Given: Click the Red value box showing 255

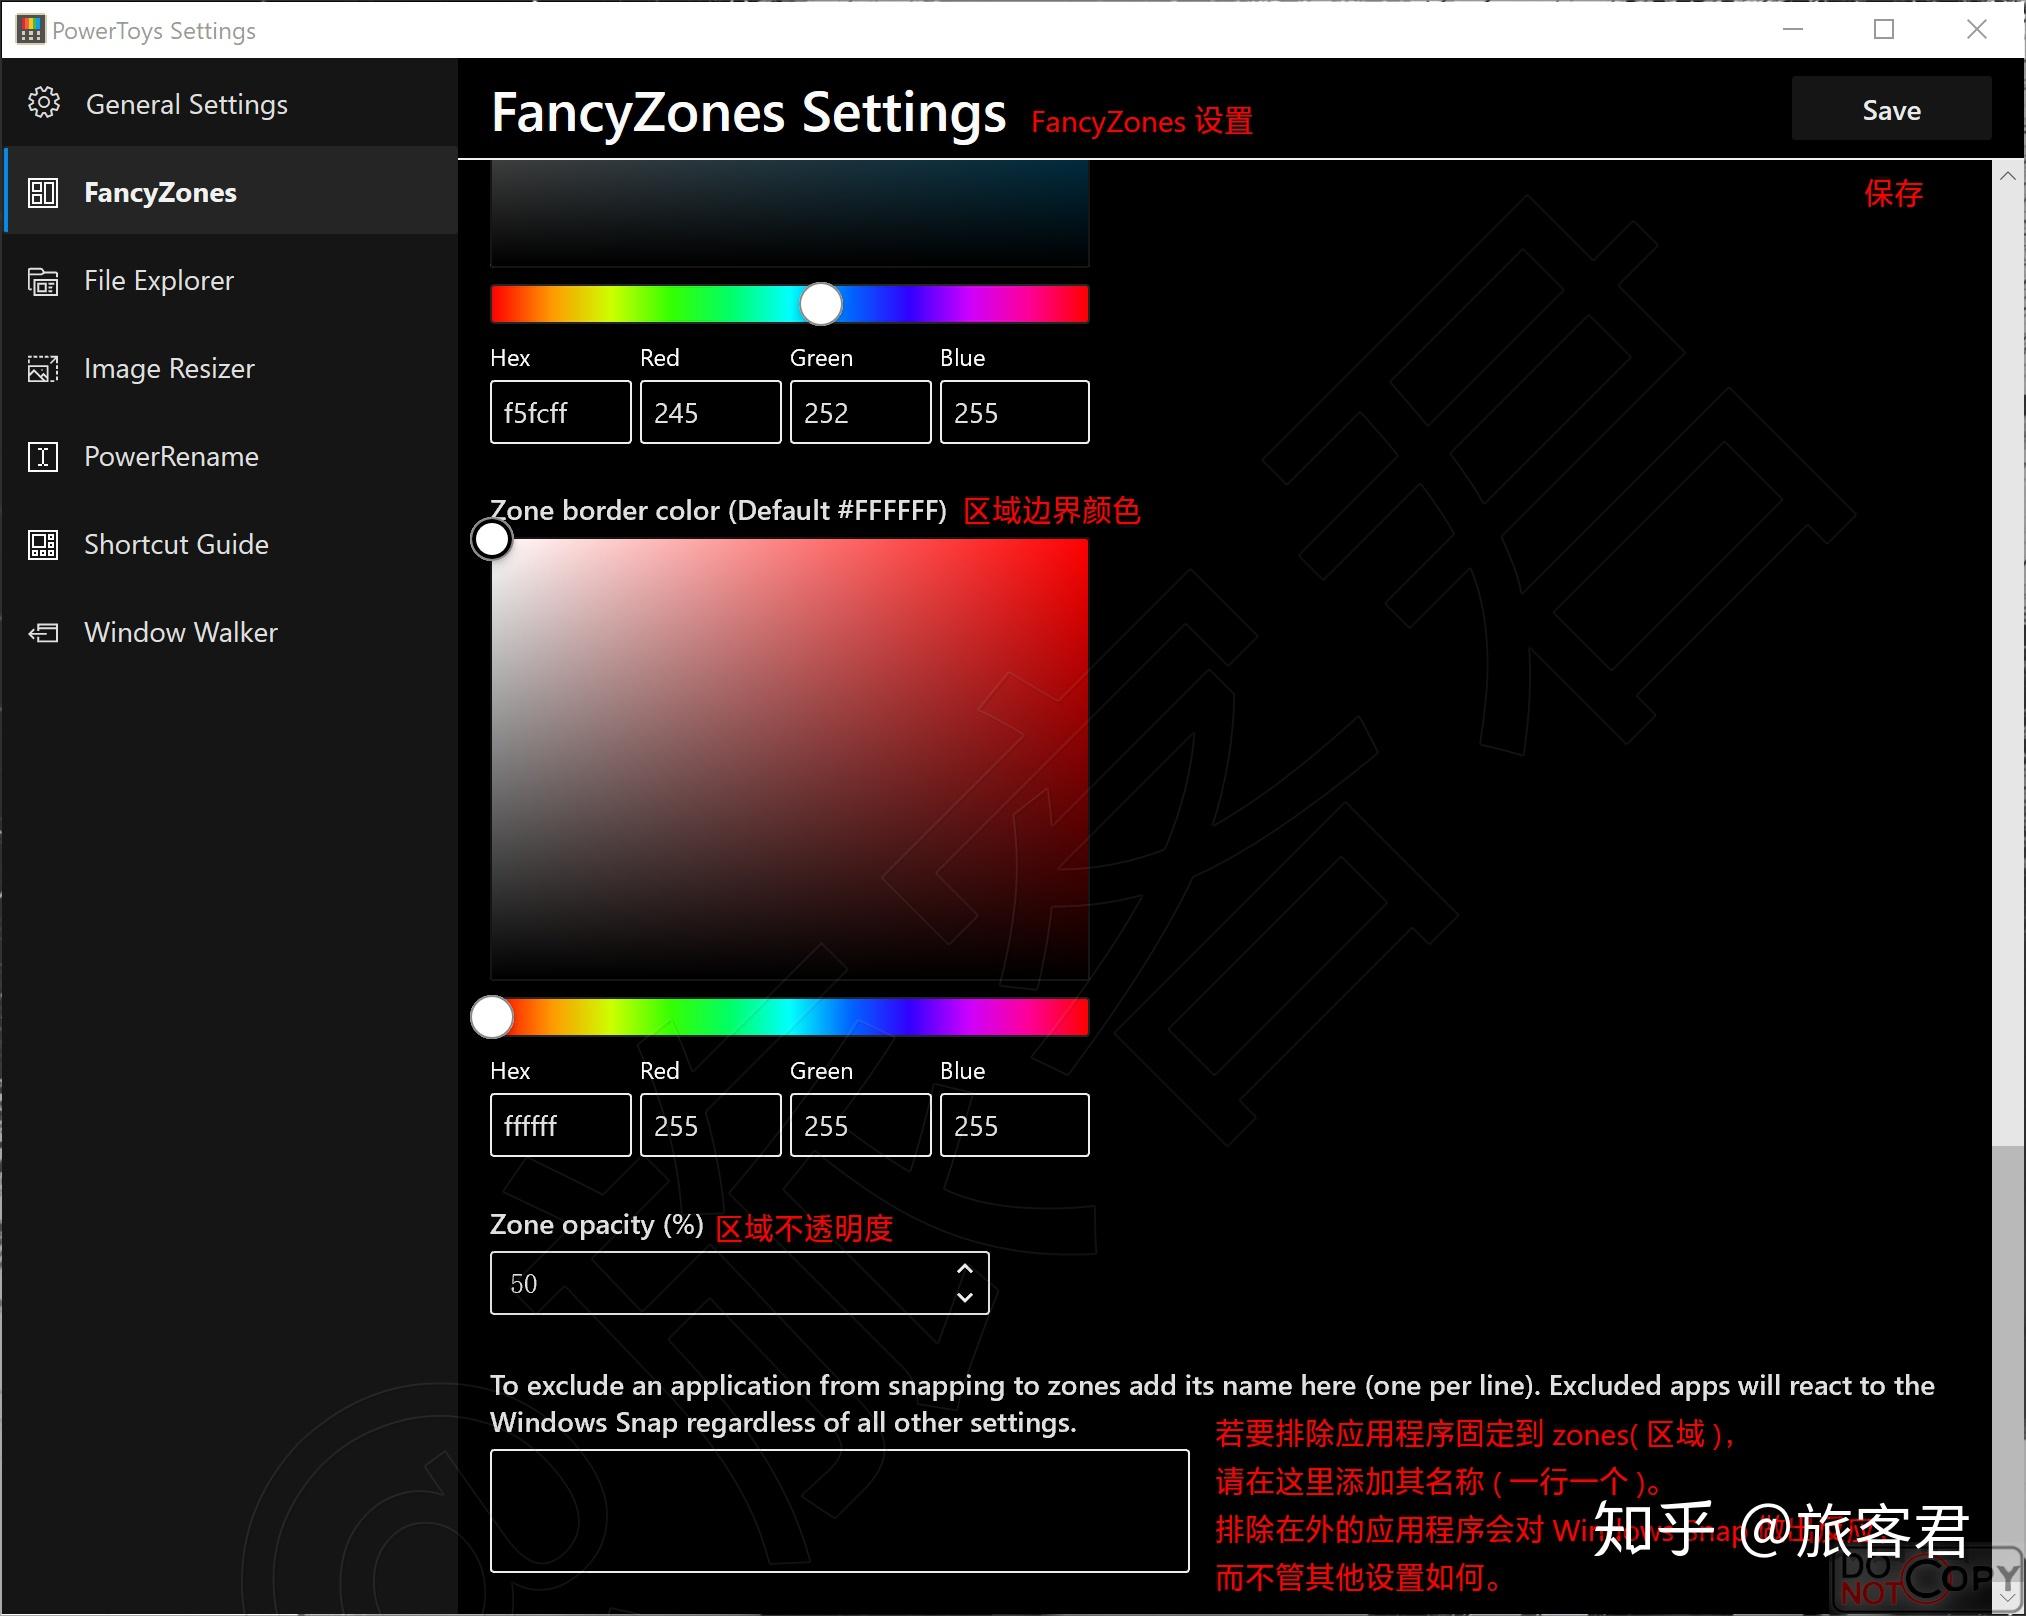Looking at the screenshot, I should [710, 1125].
